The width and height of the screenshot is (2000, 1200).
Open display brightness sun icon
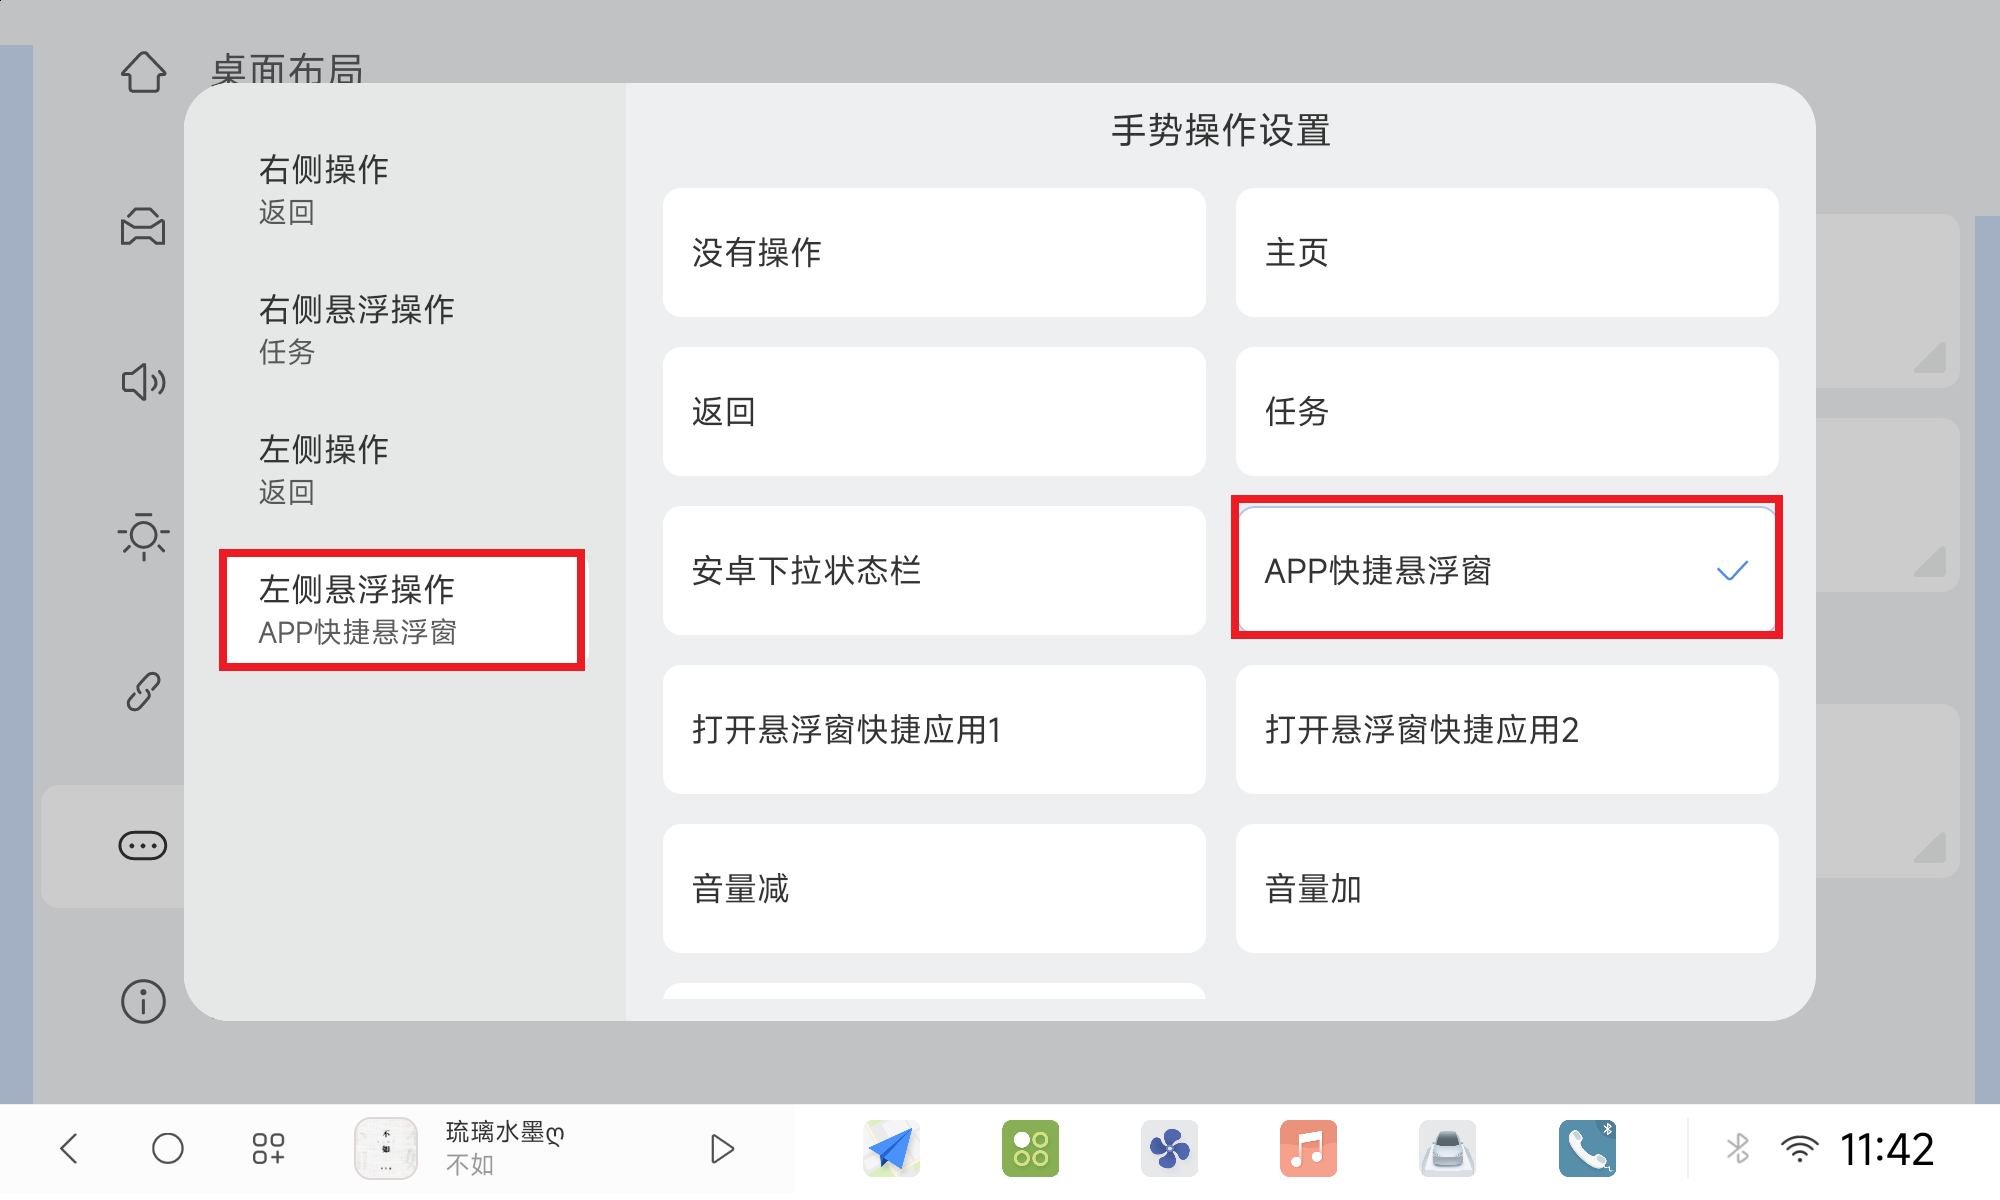[143, 537]
